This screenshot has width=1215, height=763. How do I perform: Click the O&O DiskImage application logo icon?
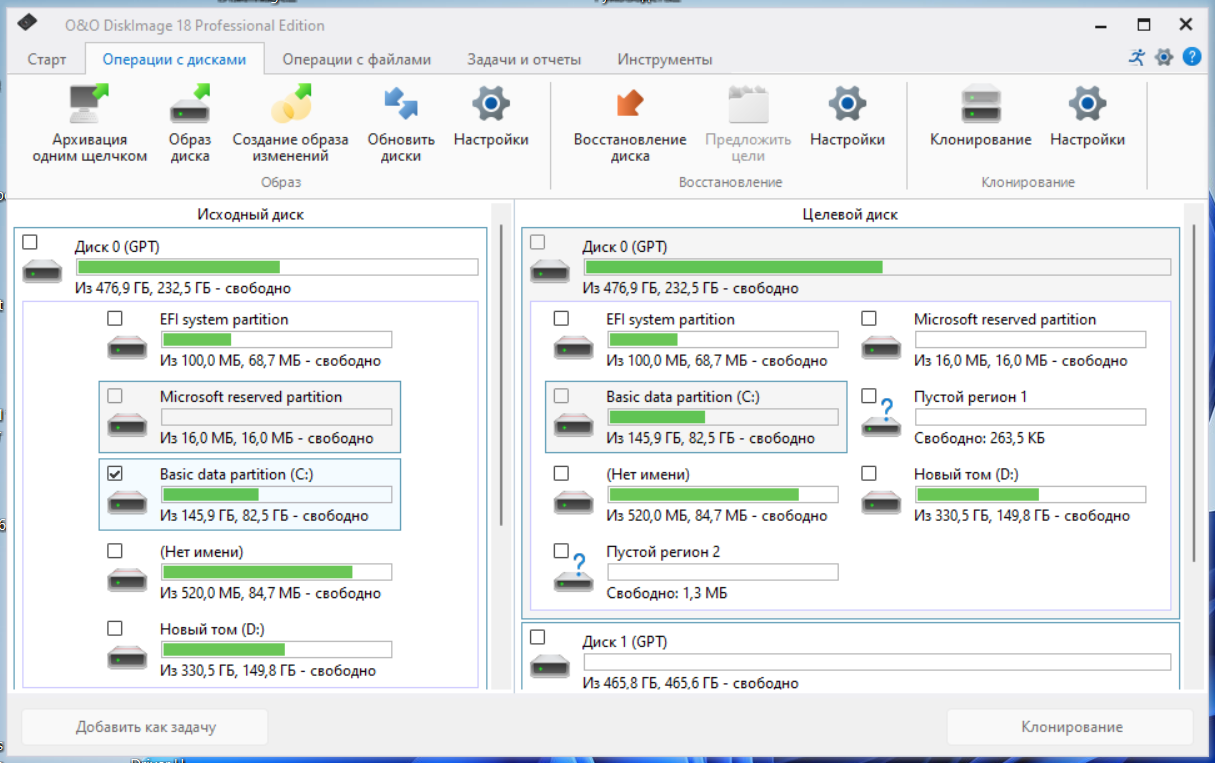click(x=28, y=24)
